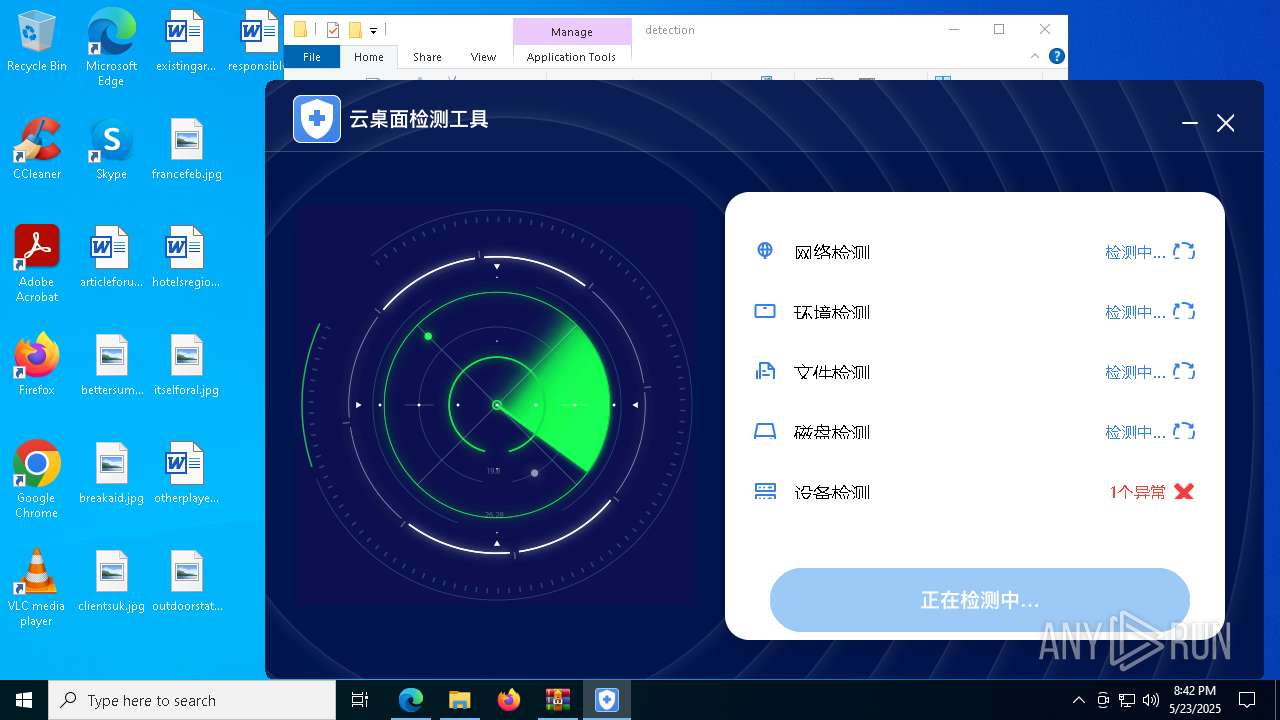Image resolution: width=1280 pixels, height=720 pixels.
Task: Click the detection tool taskbar icon
Action: click(x=606, y=700)
